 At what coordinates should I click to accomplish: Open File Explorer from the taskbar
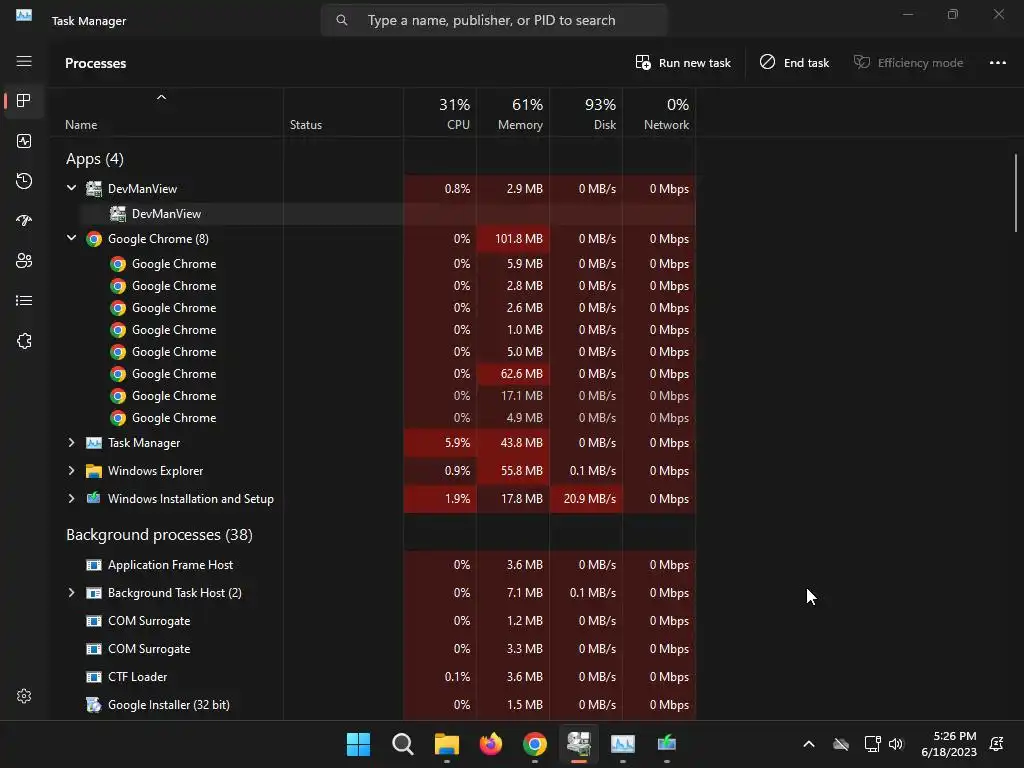coord(447,744)
